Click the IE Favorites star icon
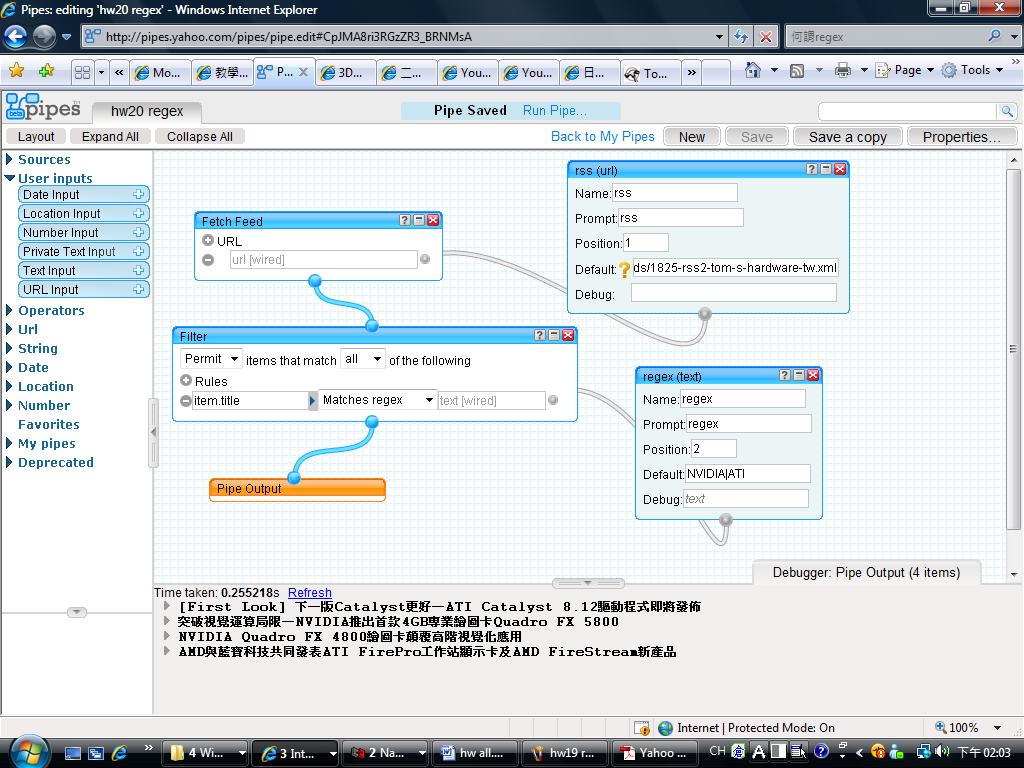Viewport: 1024px width, 768px height. (x=17, y=71)
